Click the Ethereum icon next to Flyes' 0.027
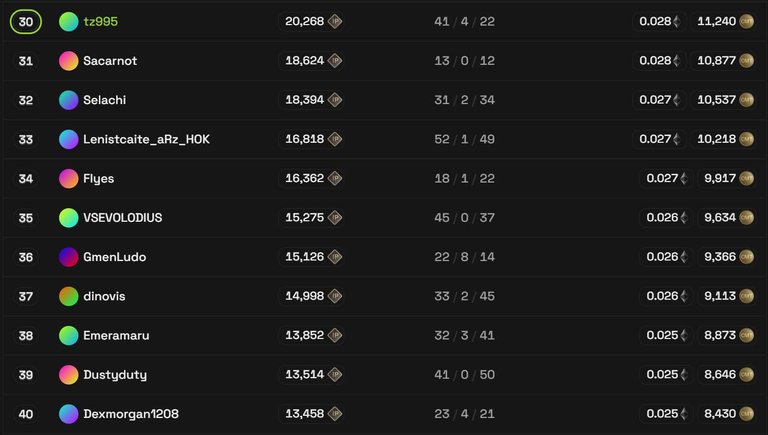768x435 pixels. (x=684, y=178)
